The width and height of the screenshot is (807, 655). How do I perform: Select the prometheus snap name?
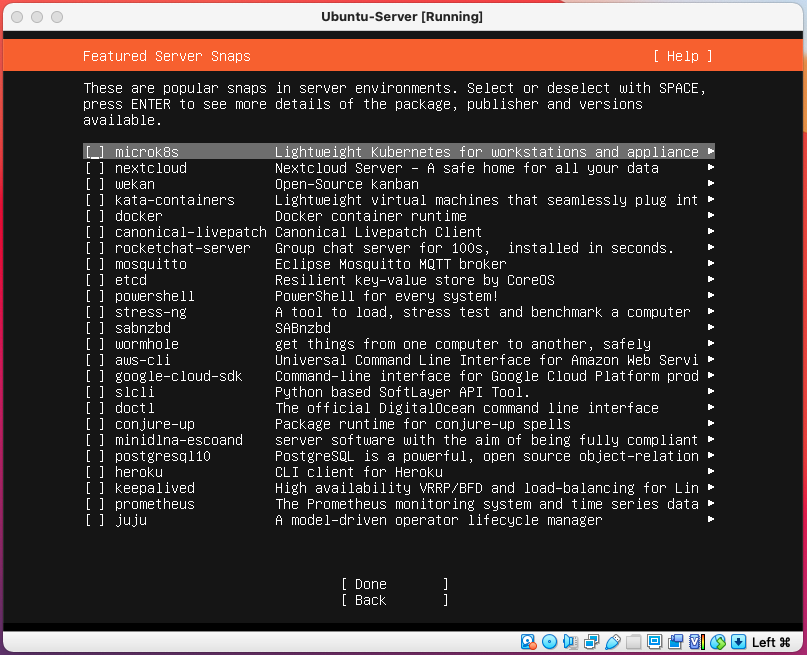pos(155,504)
